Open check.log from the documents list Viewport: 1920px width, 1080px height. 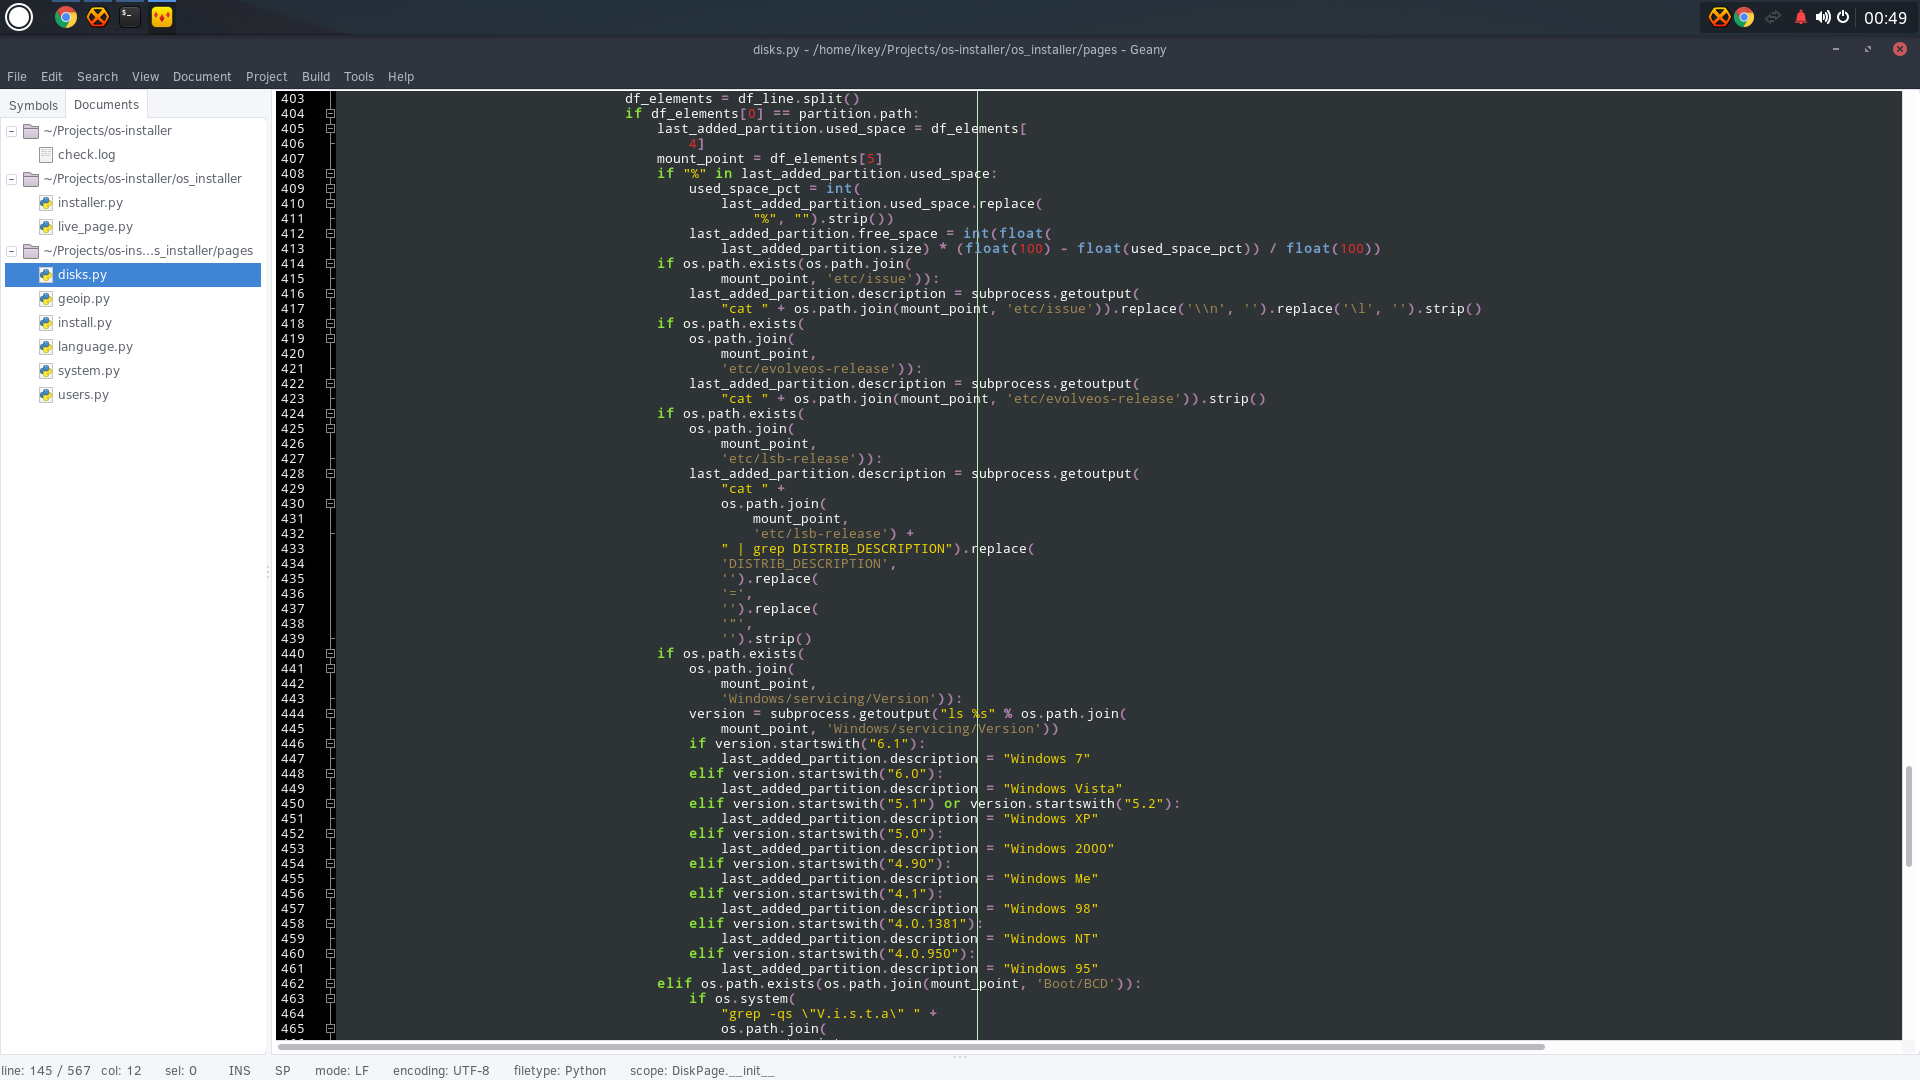[86, 155]
